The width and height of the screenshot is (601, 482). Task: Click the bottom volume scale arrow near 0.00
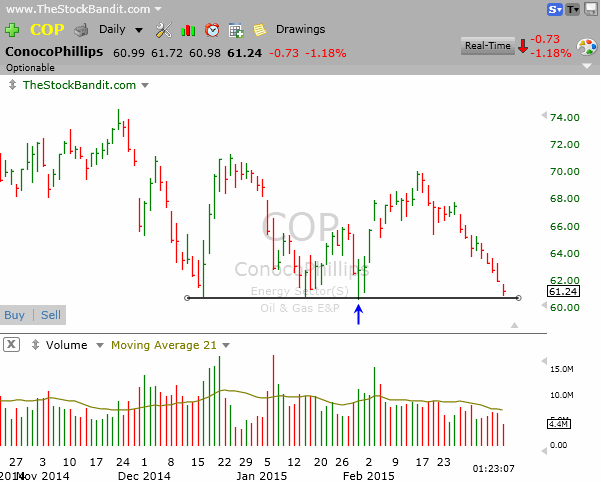544,451
